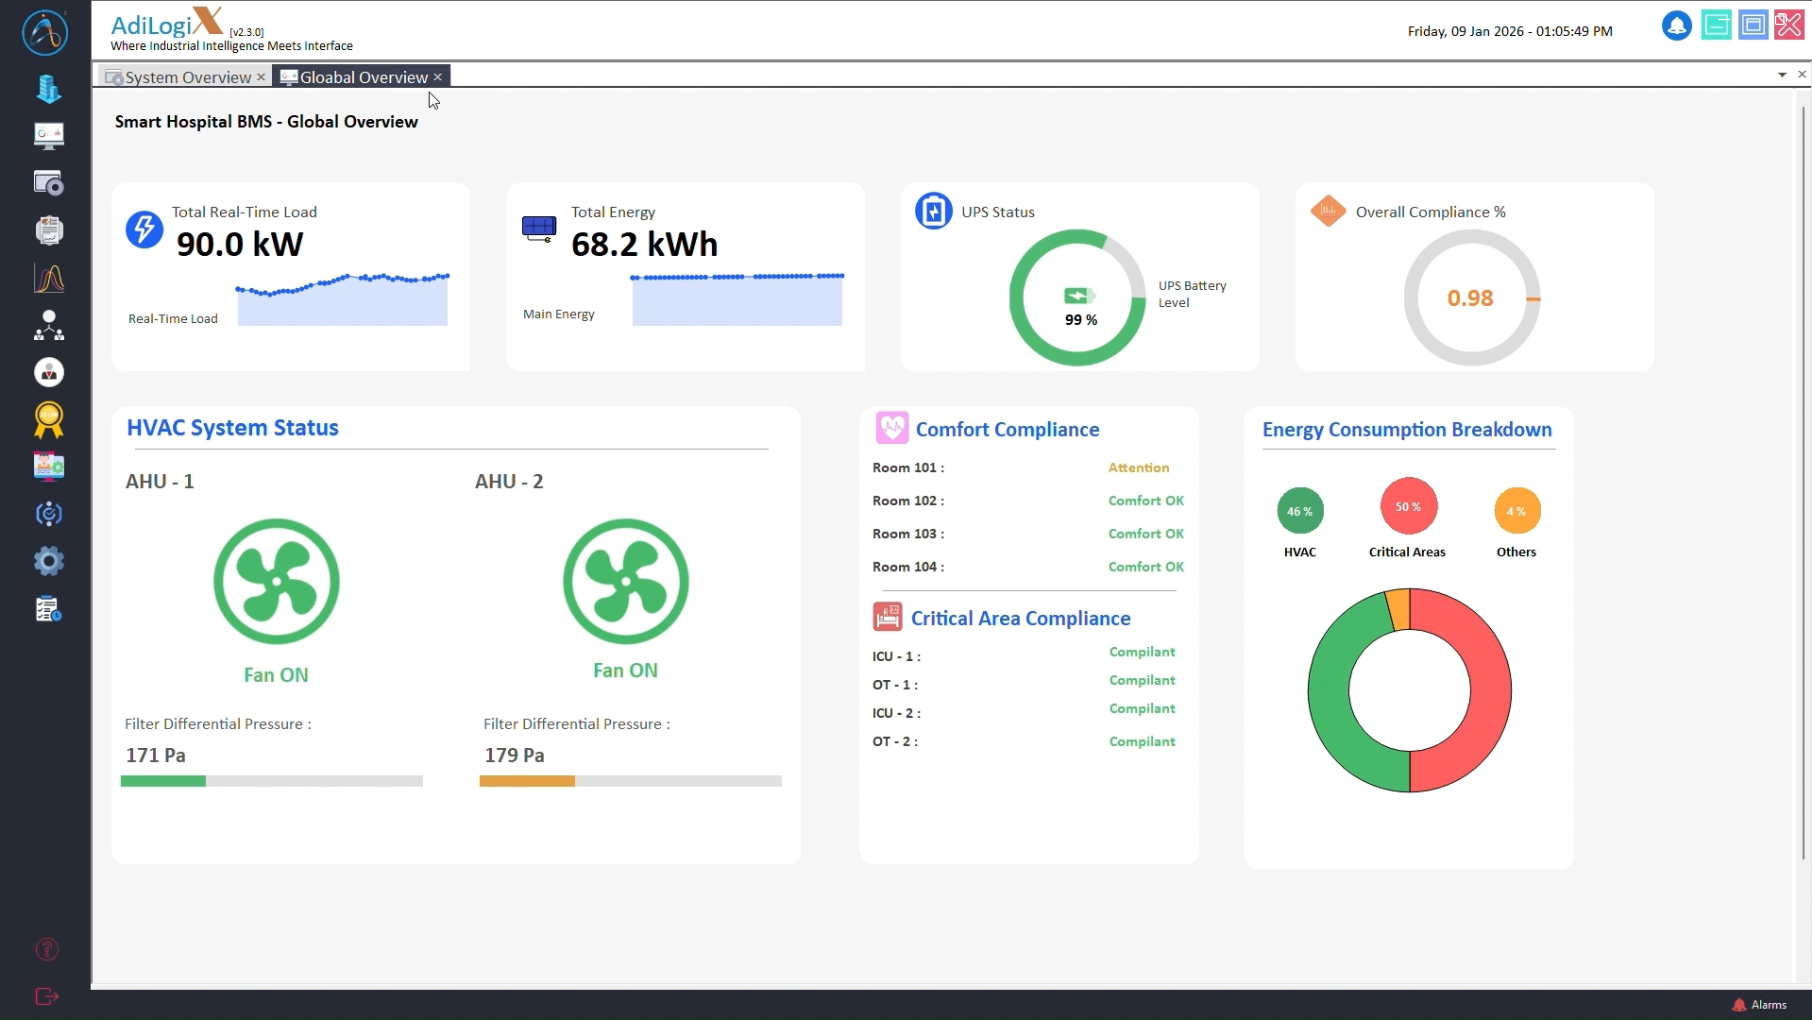The width and height of the screenshot is (1812, 1020).
Task: Click the AHU - 2 filter pressure bar
Action: click(630, 781)
